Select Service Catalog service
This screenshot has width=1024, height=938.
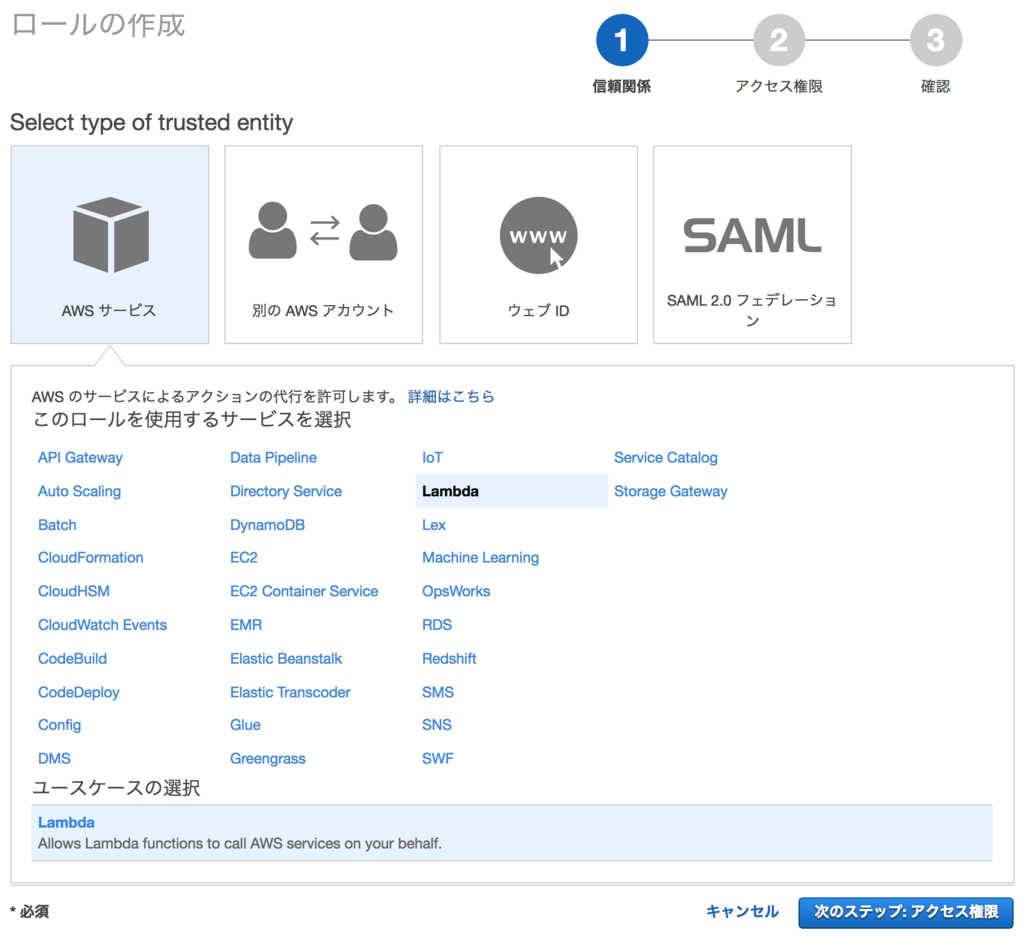click(666, 457)
